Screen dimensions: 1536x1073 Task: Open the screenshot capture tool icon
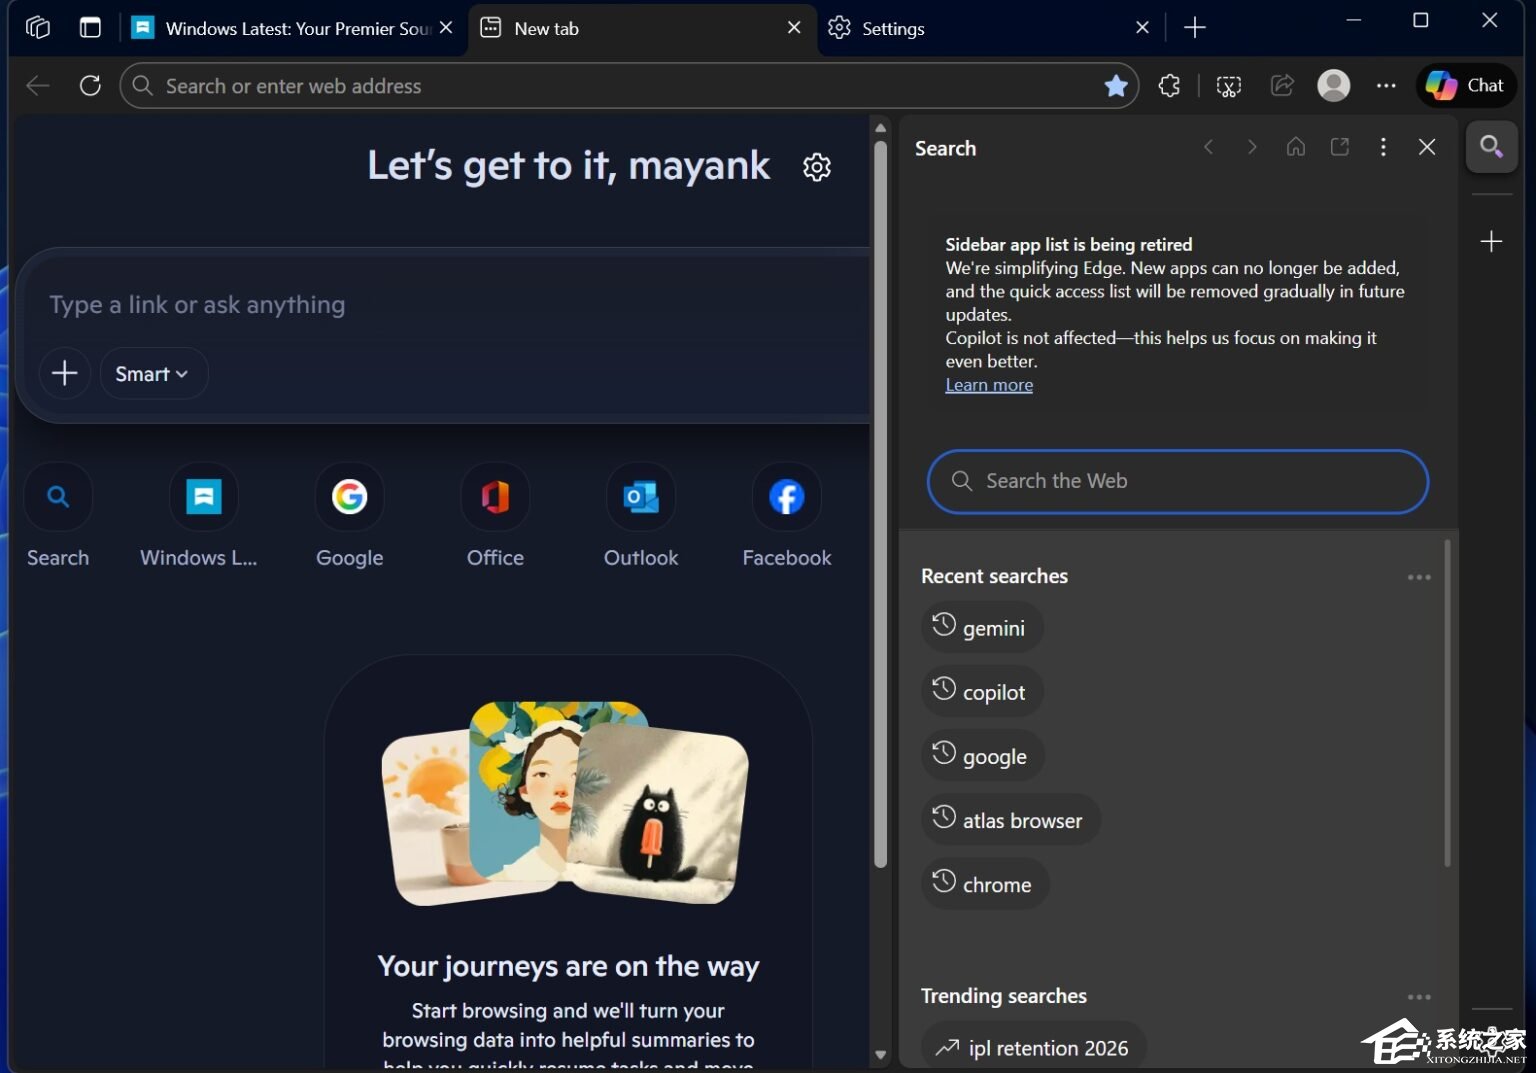1229,86
